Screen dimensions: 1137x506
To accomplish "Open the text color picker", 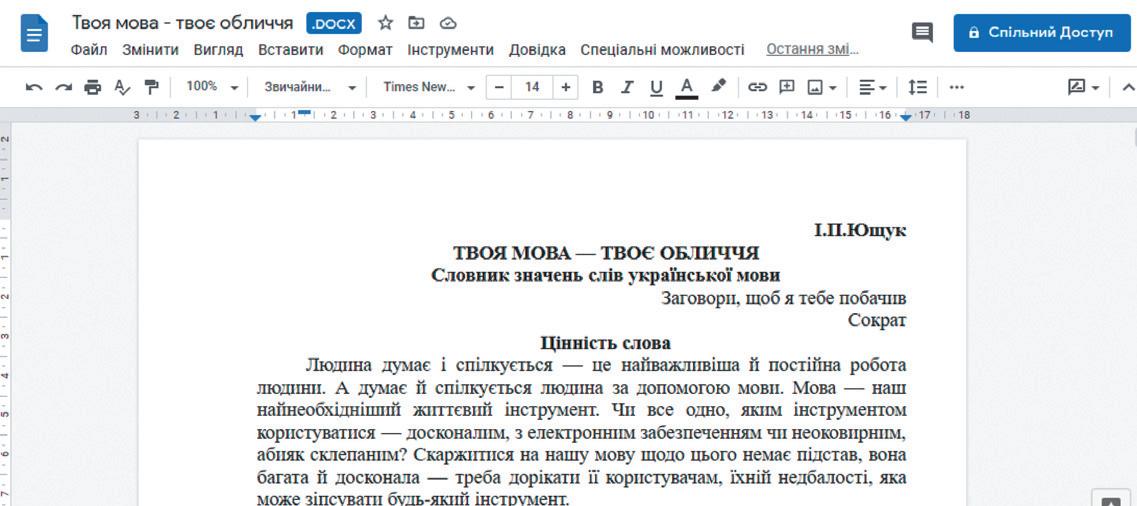I will pos(686,88).
